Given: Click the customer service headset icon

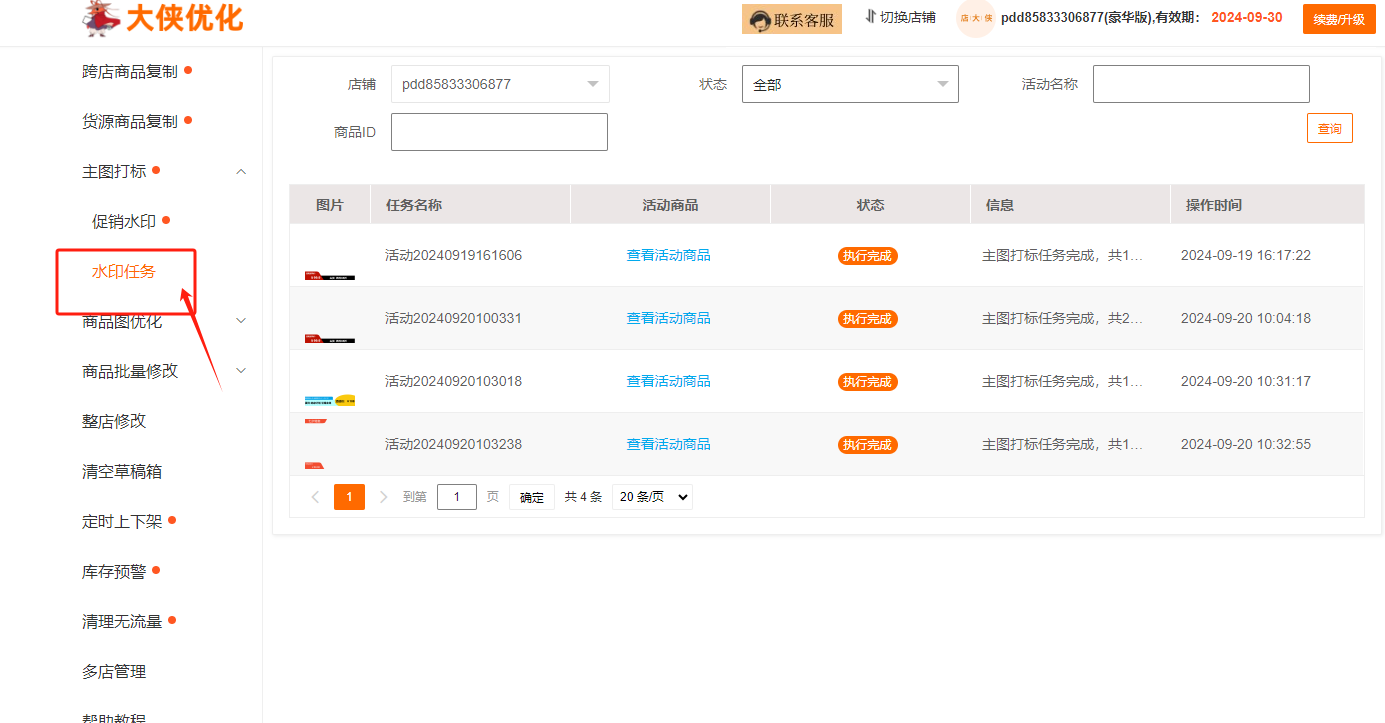Looking at the screenshot, I should tap(759, 20).
